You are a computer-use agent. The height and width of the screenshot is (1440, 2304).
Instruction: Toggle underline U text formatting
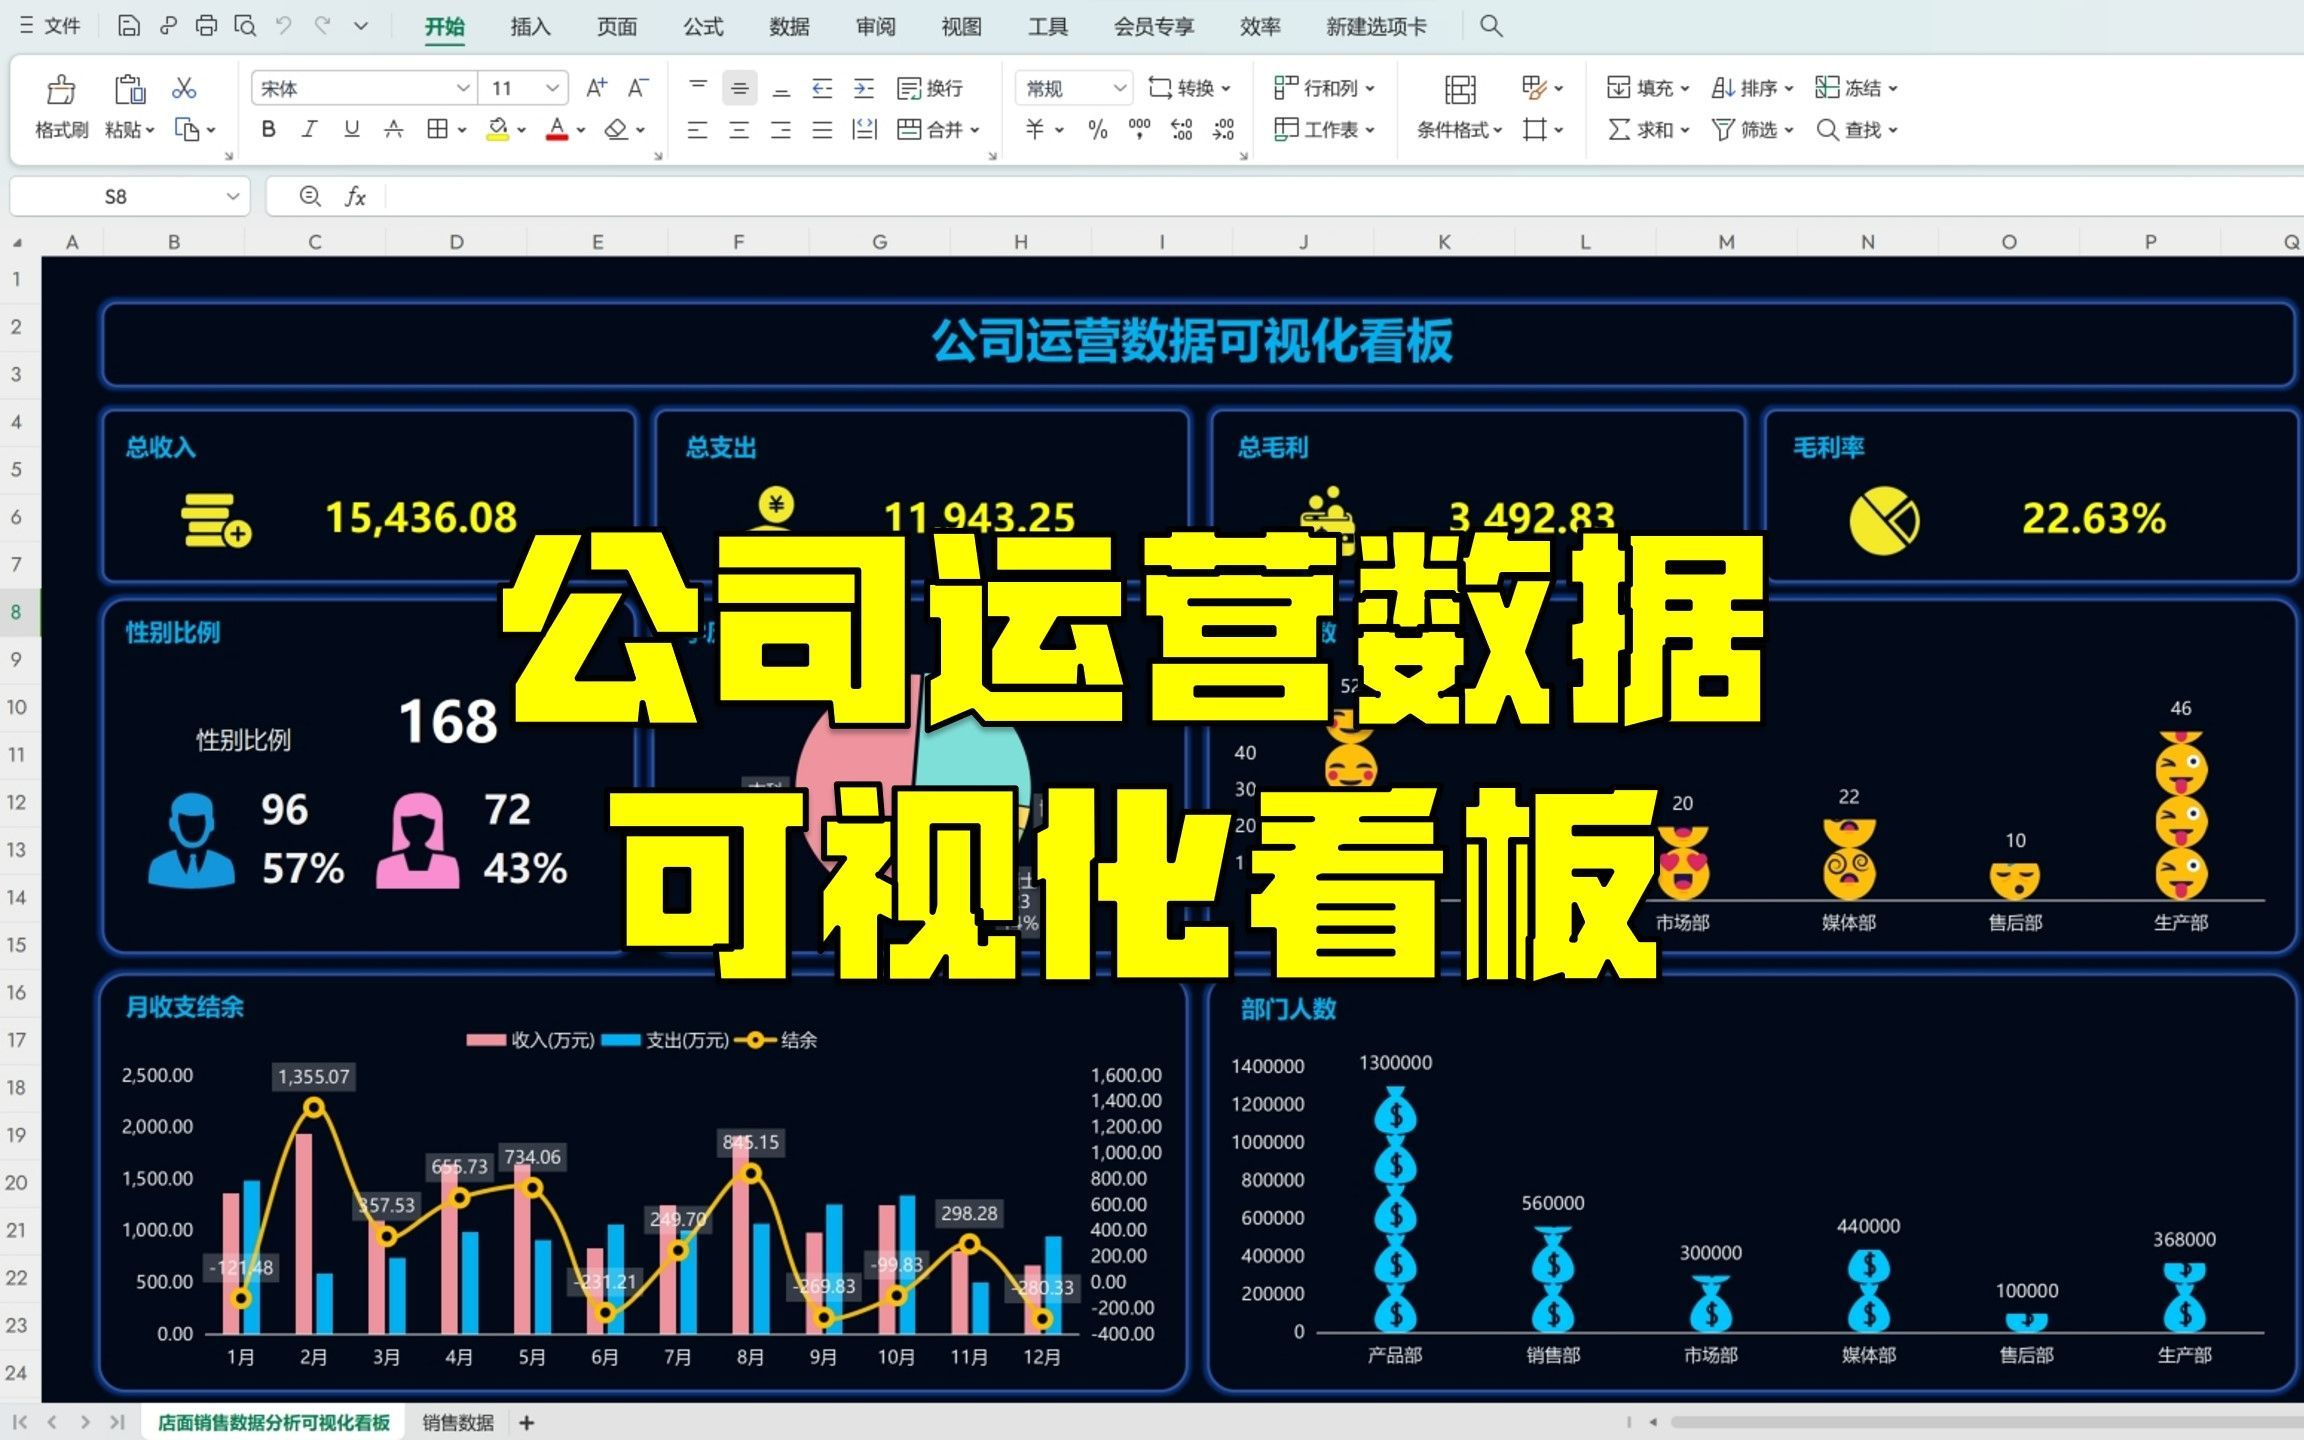click(x=350, y=131)
